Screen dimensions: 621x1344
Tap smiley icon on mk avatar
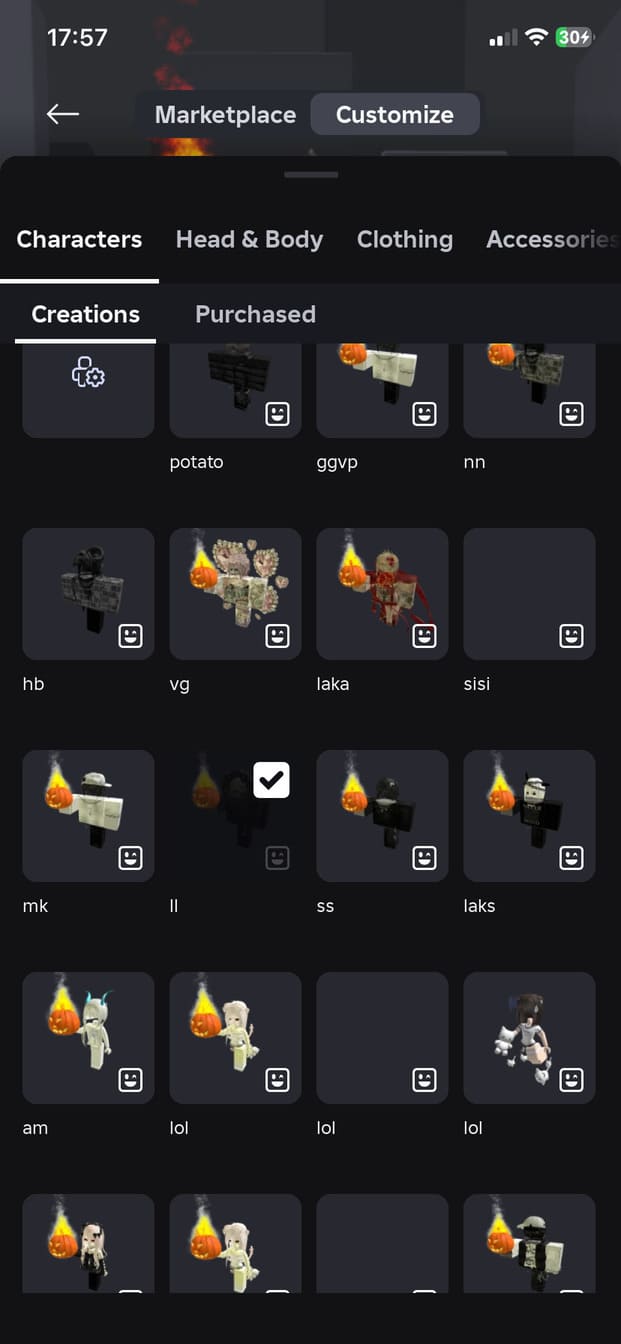[x=130, y=858]
